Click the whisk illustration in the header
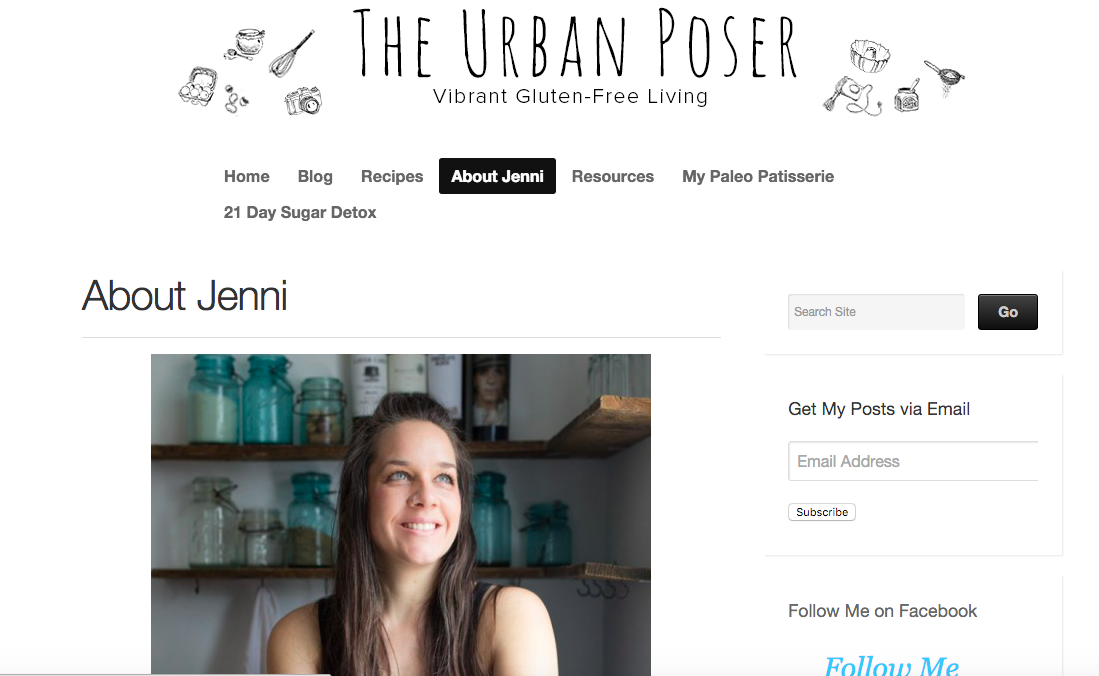The image size is (1099, 676). (x=292, y=54)
